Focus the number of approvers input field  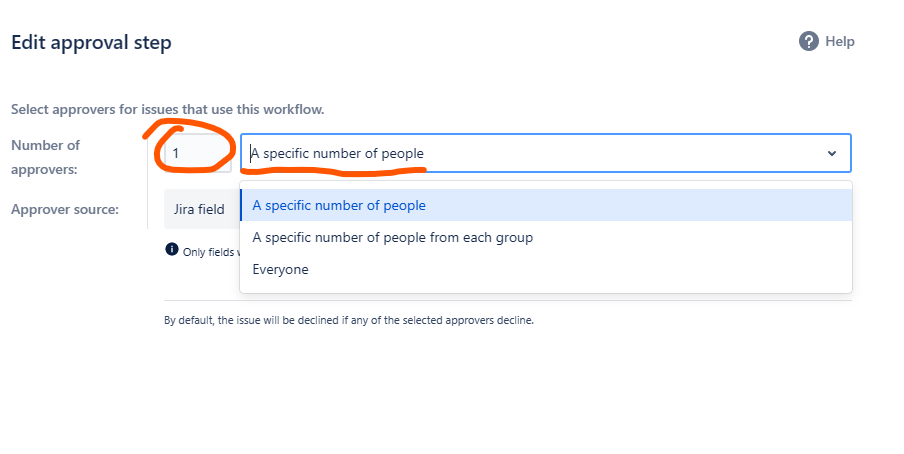tap(198, 153)
